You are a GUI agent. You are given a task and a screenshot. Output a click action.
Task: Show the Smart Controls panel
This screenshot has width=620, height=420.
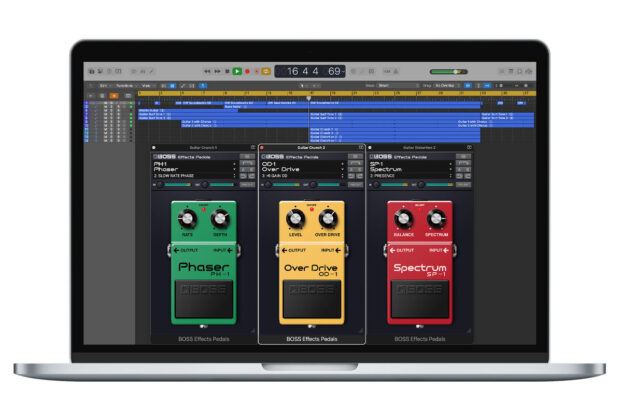click(x=134, y=72)
